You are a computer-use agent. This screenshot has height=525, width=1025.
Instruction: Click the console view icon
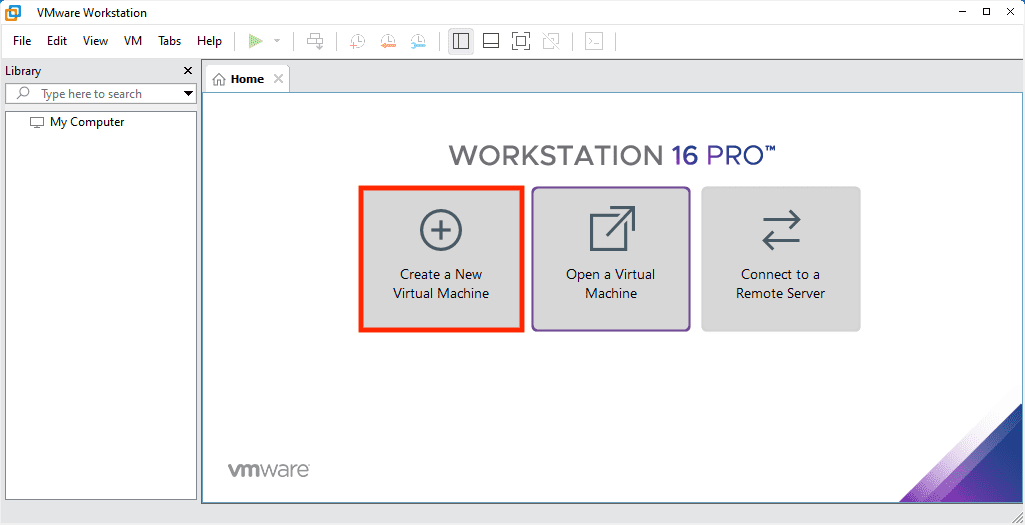pos(594,41)
